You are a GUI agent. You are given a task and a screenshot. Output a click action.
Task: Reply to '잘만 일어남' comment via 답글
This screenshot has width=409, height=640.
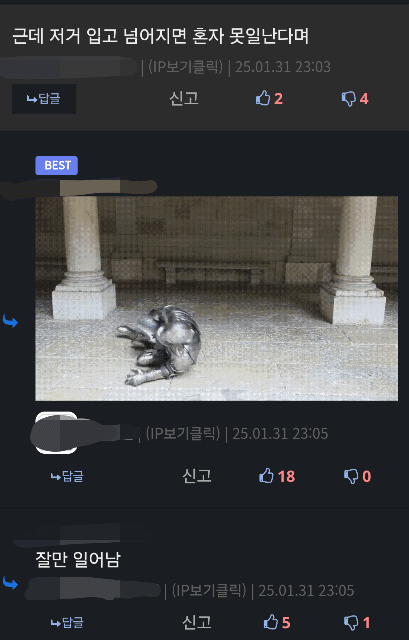(x=67, y=622)
